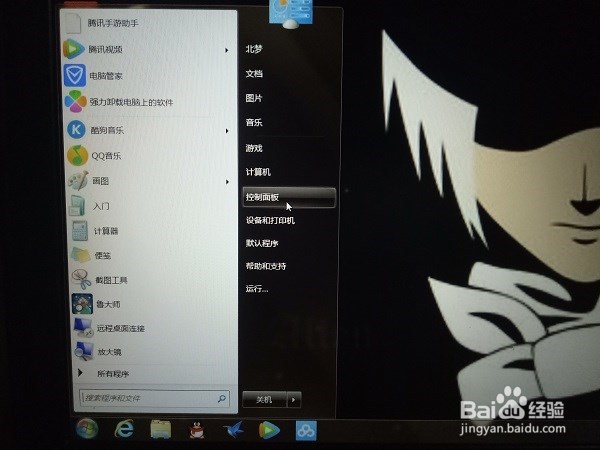This screenshot has width=600, height=450.
Task: Click the 入门 getting started icon
Action: tap(78, 206)
